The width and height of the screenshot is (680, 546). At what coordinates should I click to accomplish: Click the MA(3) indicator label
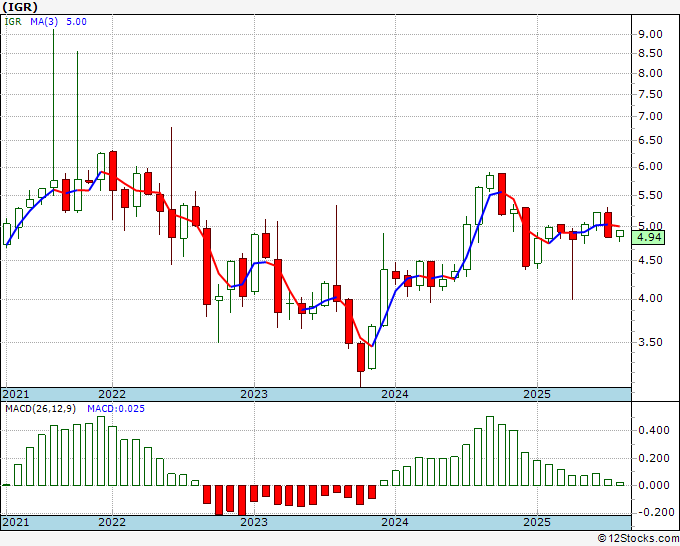click(45, 21)
